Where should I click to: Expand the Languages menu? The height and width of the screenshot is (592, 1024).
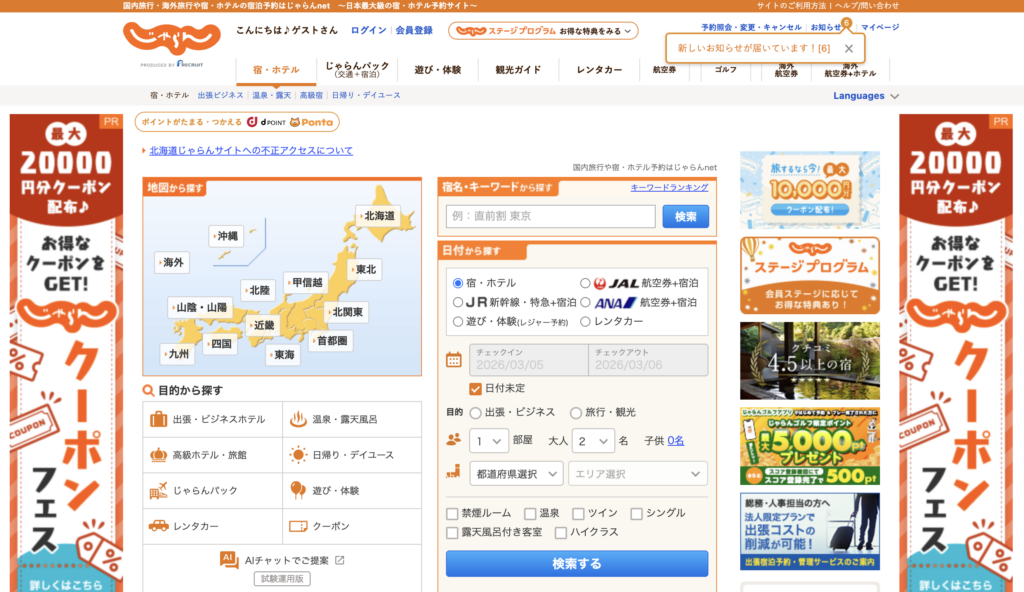[x=866, y=96]
